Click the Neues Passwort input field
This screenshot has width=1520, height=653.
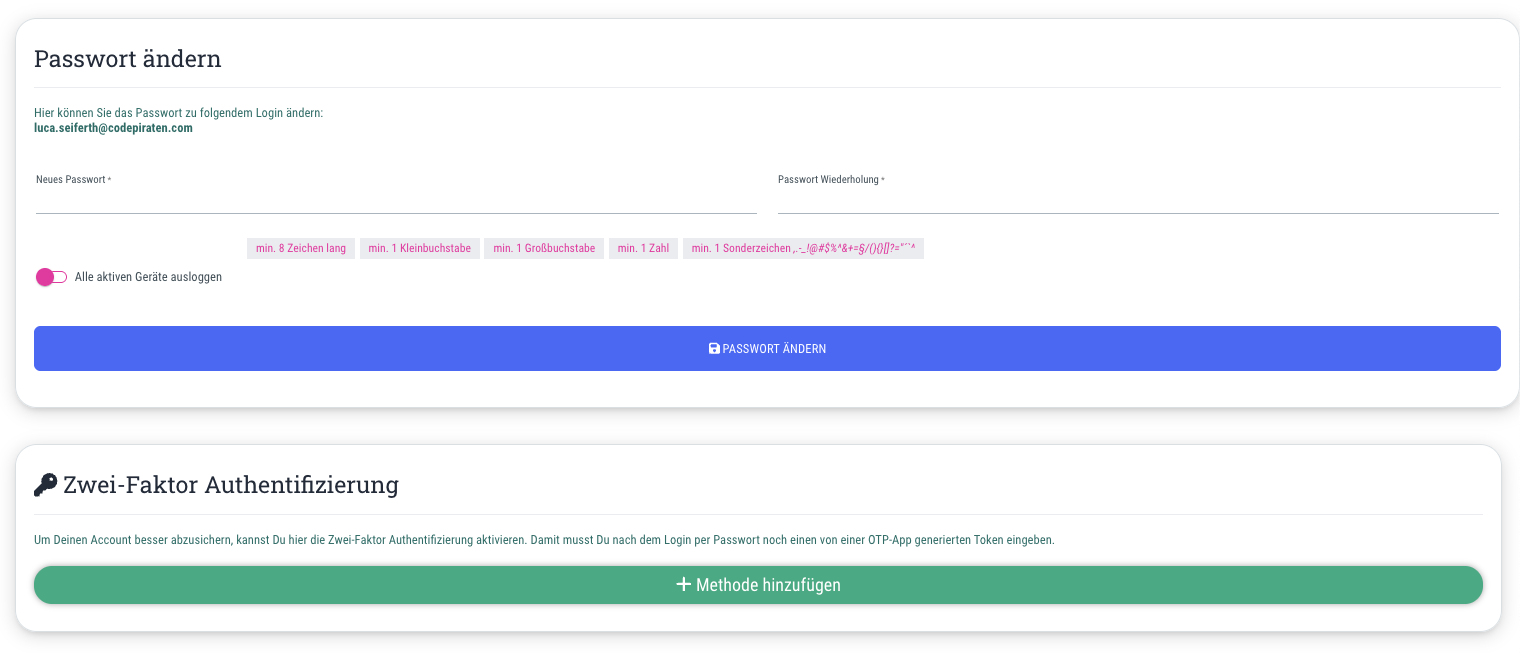pyautogui.click(x=396, y=200)
